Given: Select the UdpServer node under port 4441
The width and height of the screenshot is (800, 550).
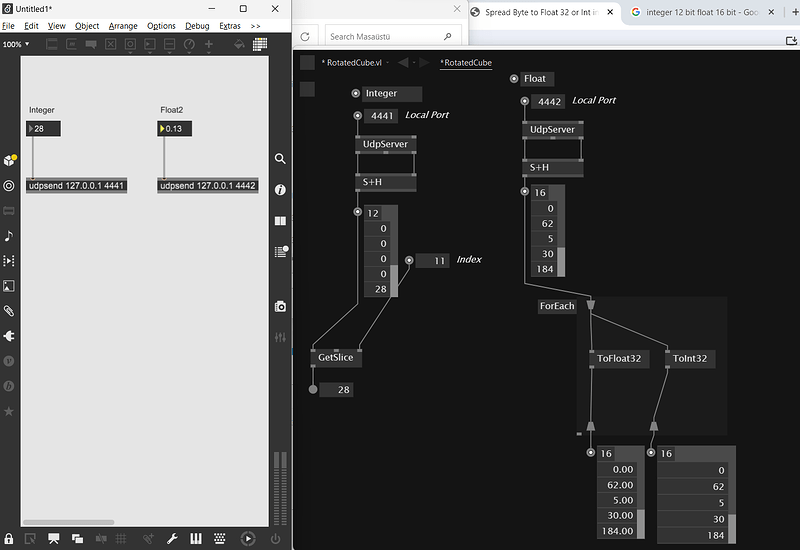Looking at the screenshot, I should (386, 144).
